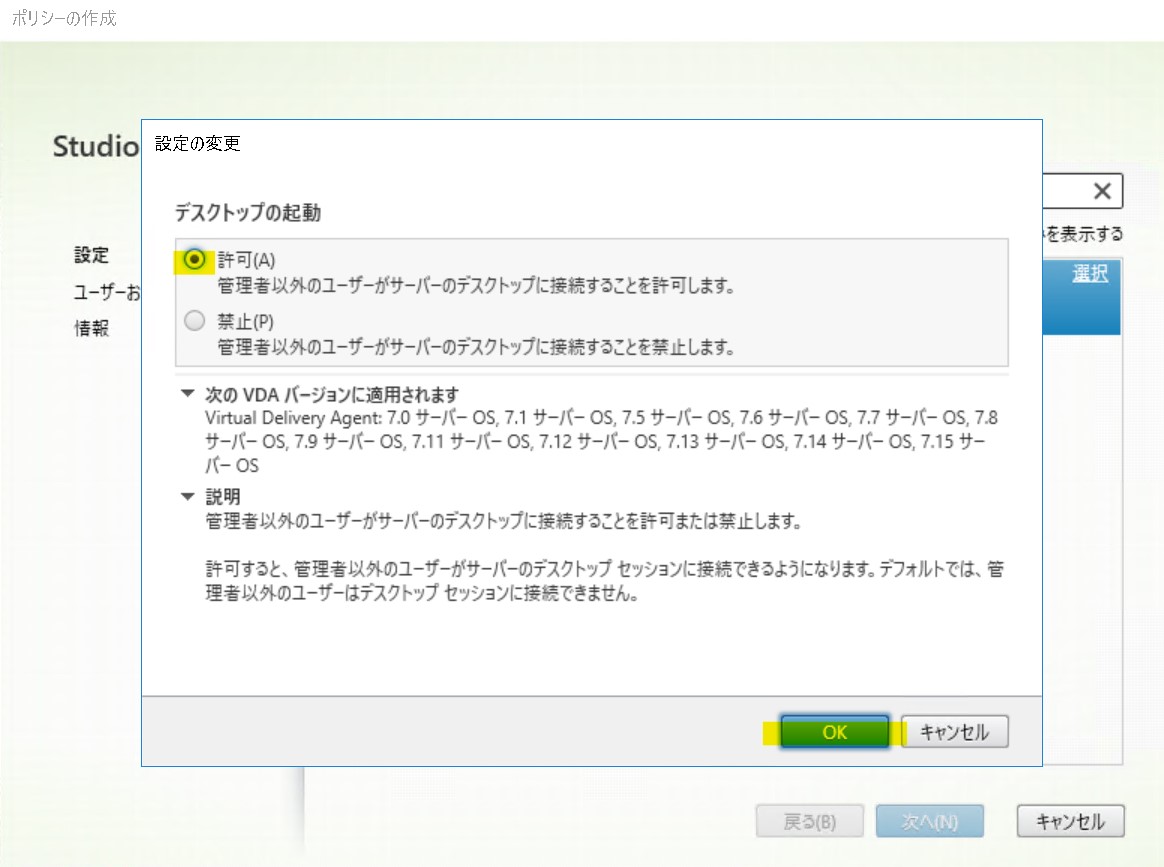Select the 情報 step in the sidebar
Viewport: 1164px width, 867px height.
click(91, 328)
